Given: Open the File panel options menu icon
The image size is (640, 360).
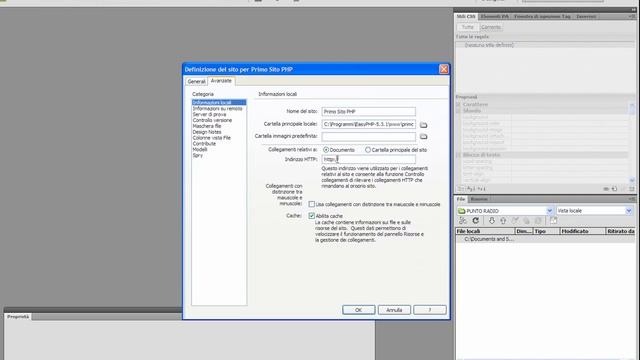Looking at the screenshot, I should tap(631, 199).
